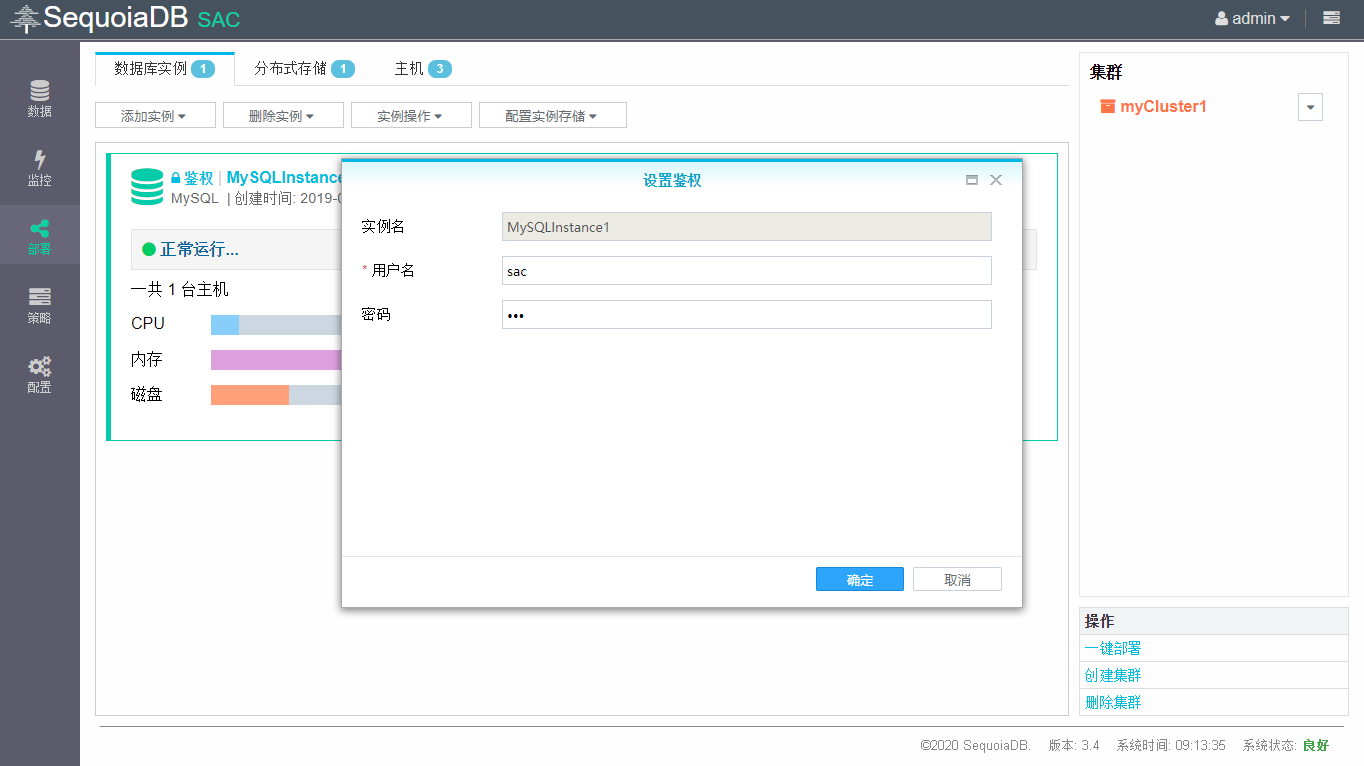Expand the myCluster1 cluster options arrow
The width and height of the screenshot is (1364, 766).
(x=1310, y=107)
